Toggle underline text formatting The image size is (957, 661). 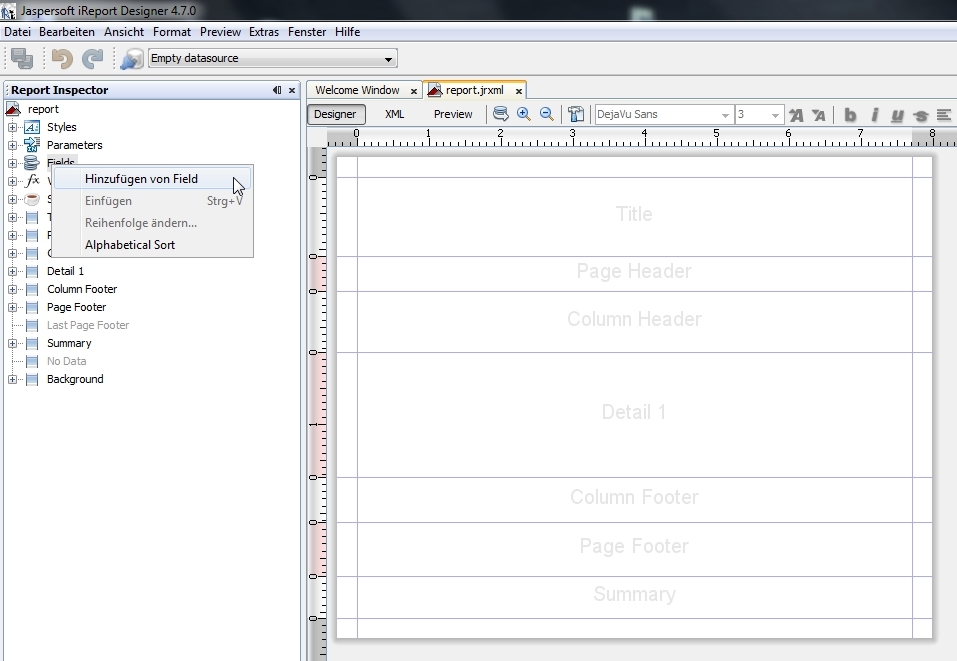(897, 115)
